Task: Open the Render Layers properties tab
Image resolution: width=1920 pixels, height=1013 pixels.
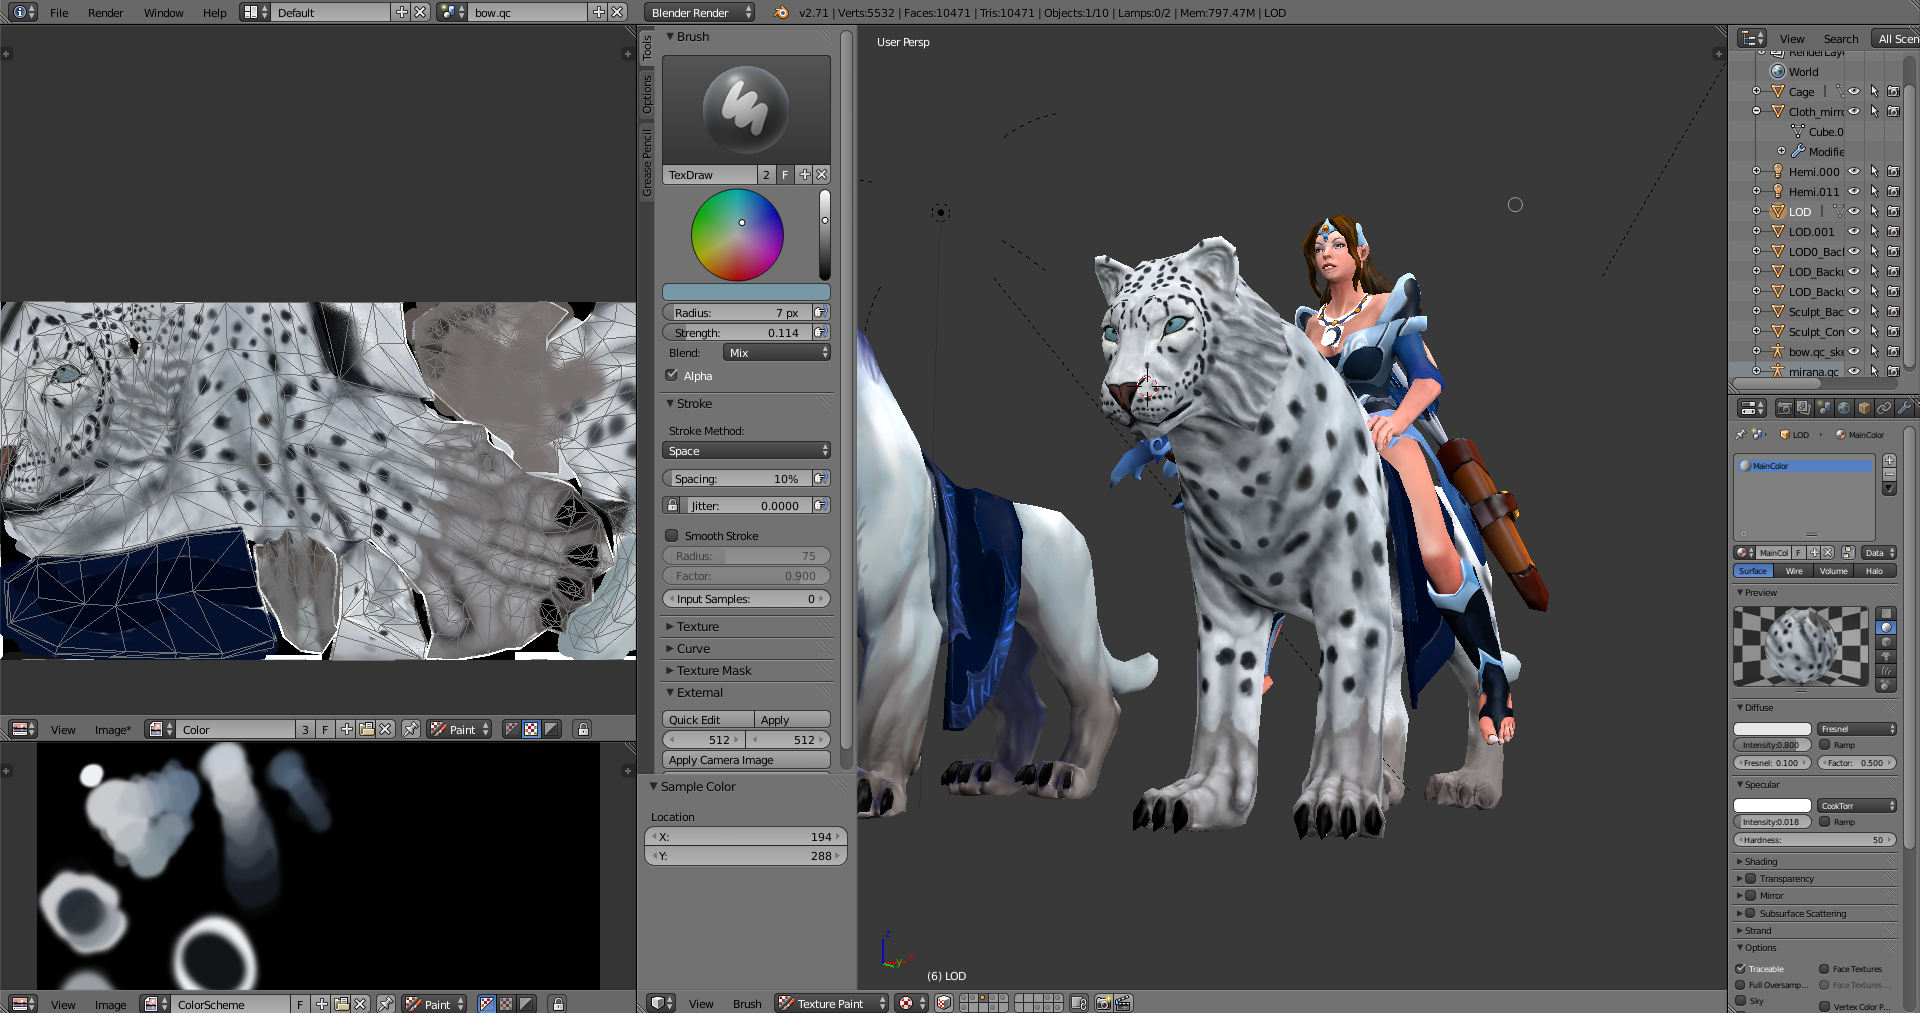Action: click(1804, 408)
